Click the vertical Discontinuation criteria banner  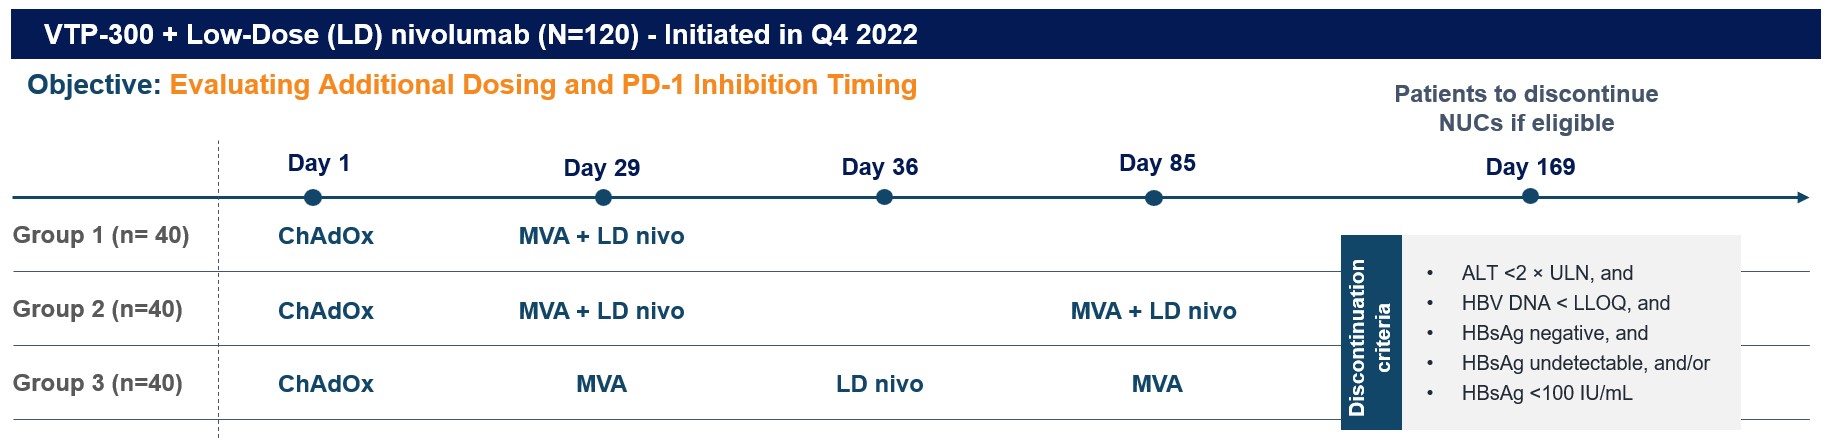1371,333
